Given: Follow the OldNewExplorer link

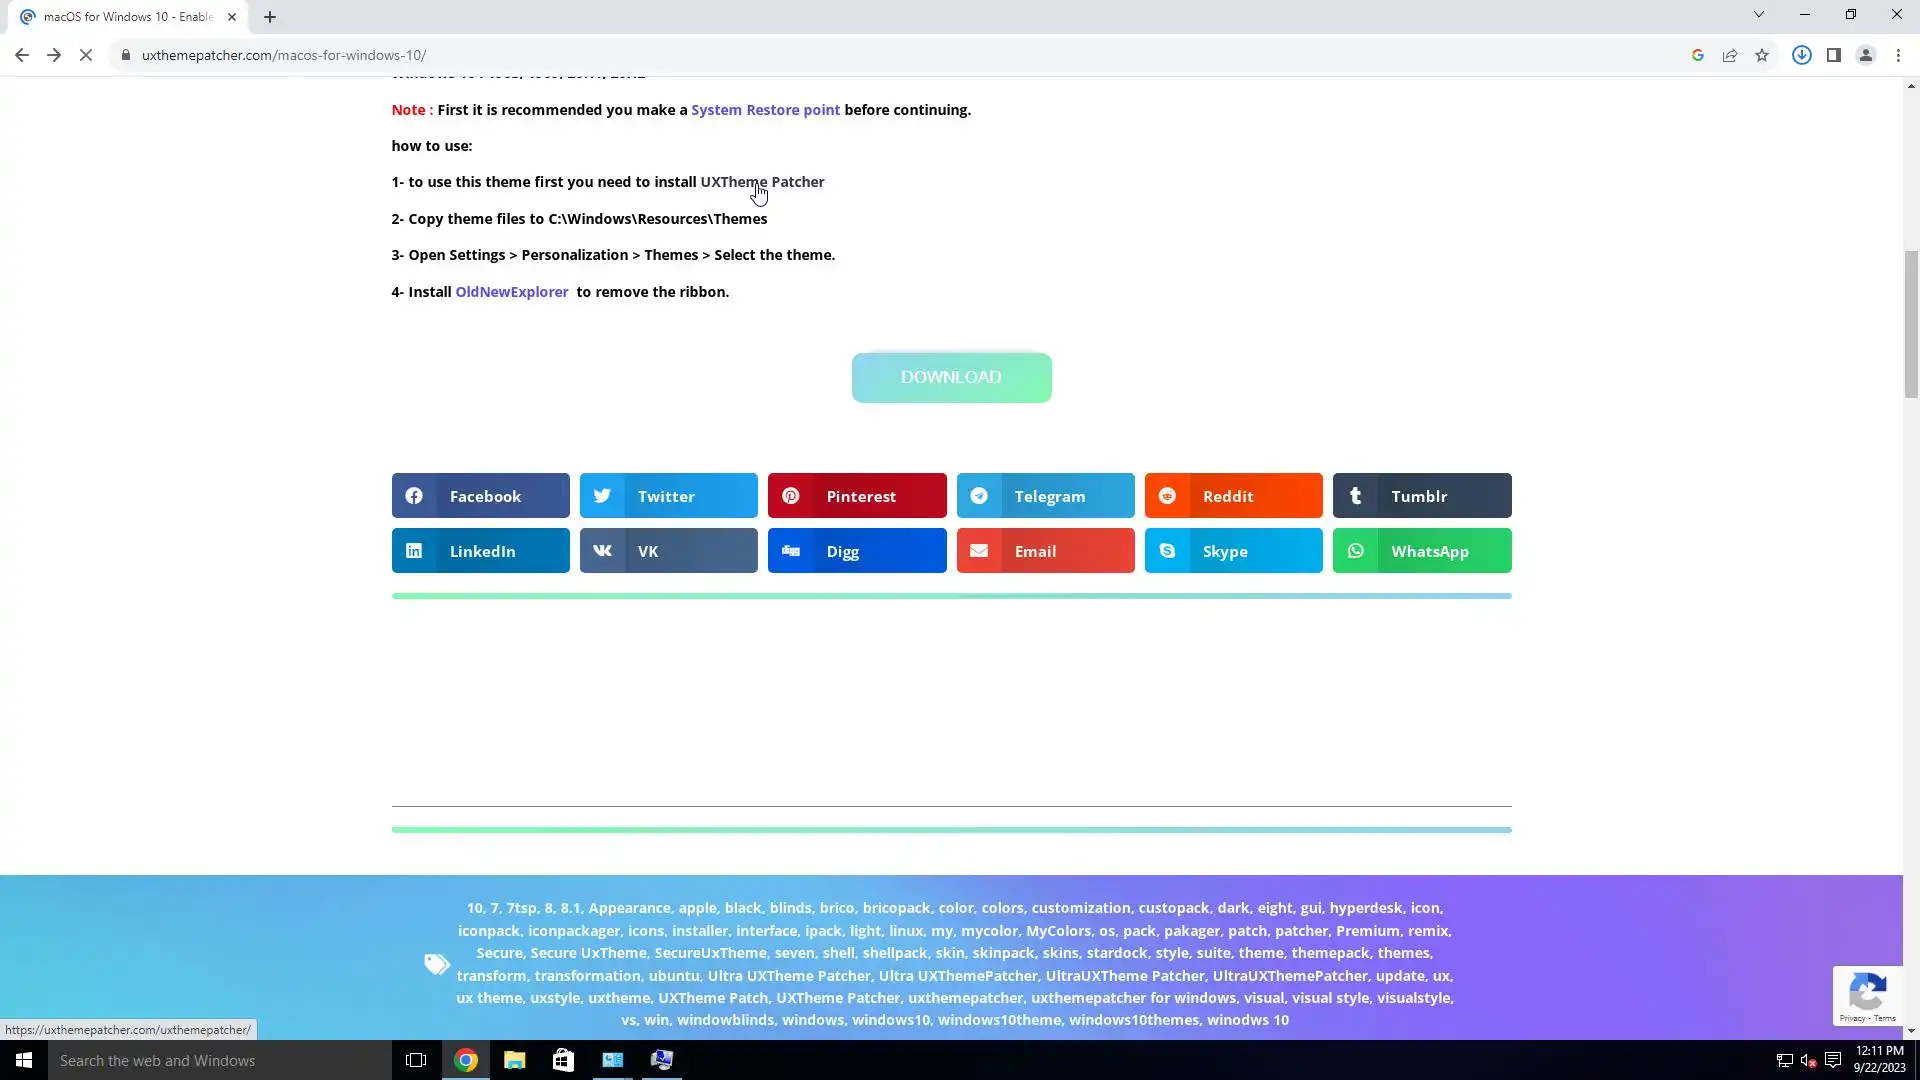Looking at the screenshot, I should [511, 292].
